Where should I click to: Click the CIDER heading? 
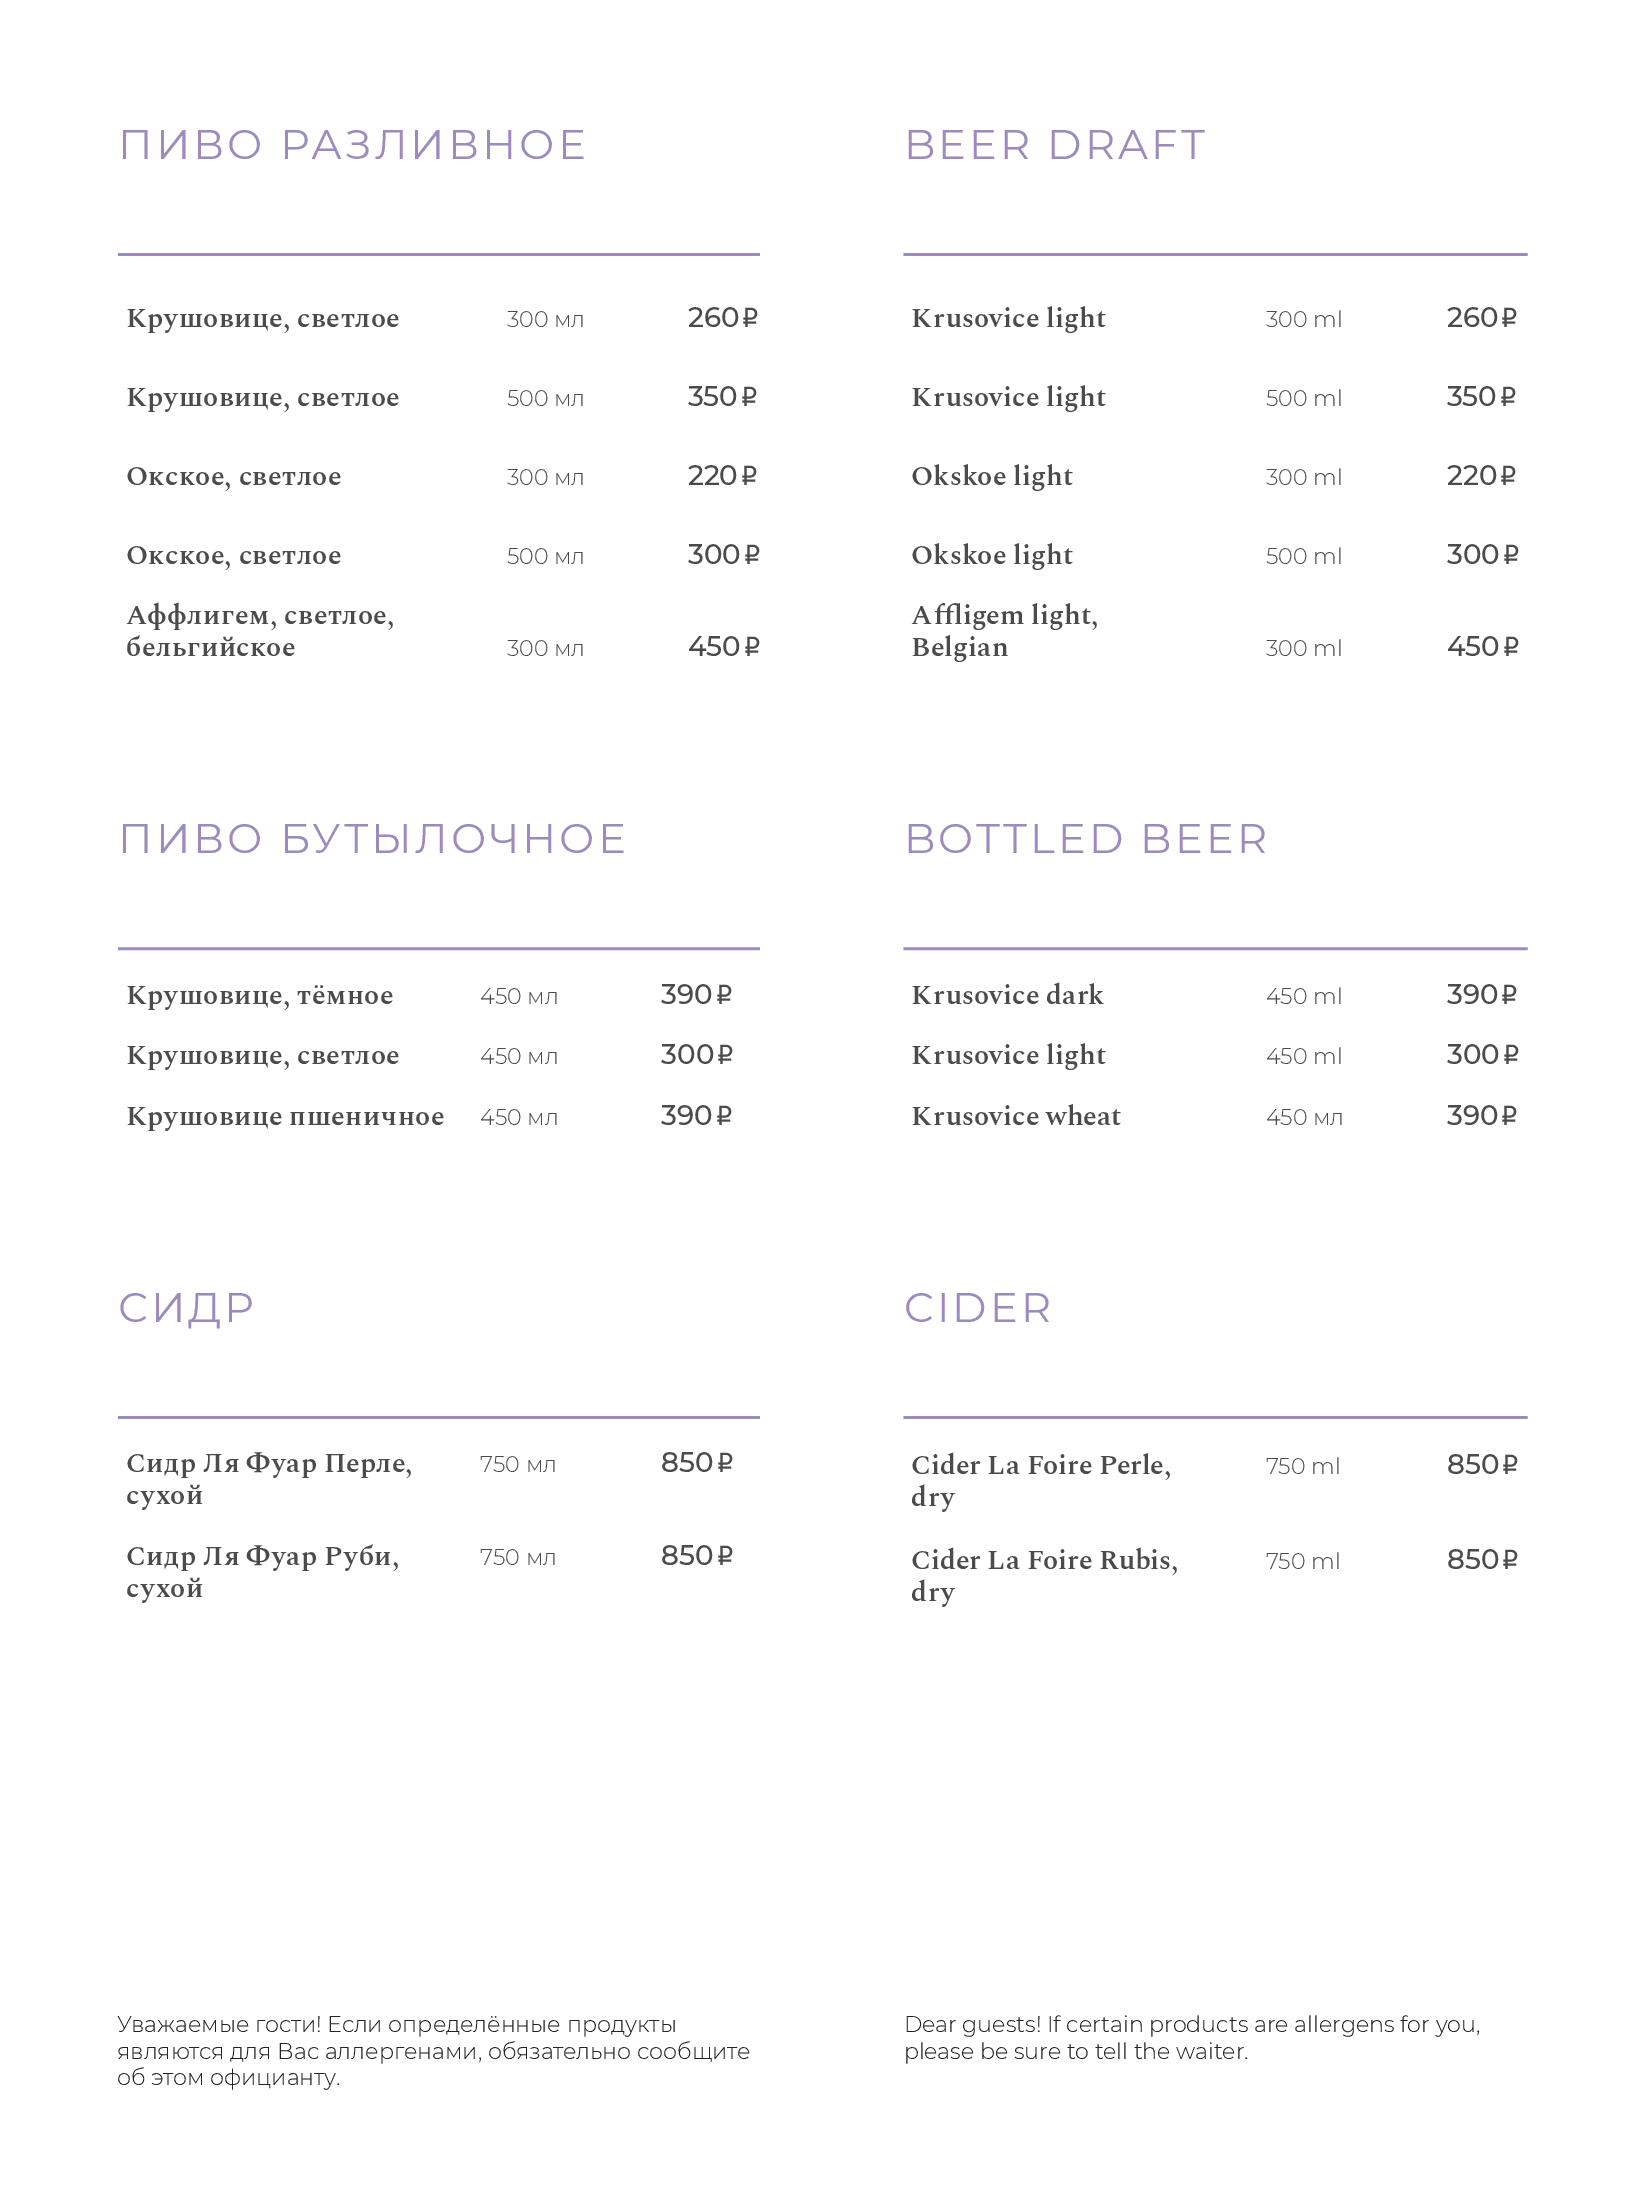tap(978, 1309)
